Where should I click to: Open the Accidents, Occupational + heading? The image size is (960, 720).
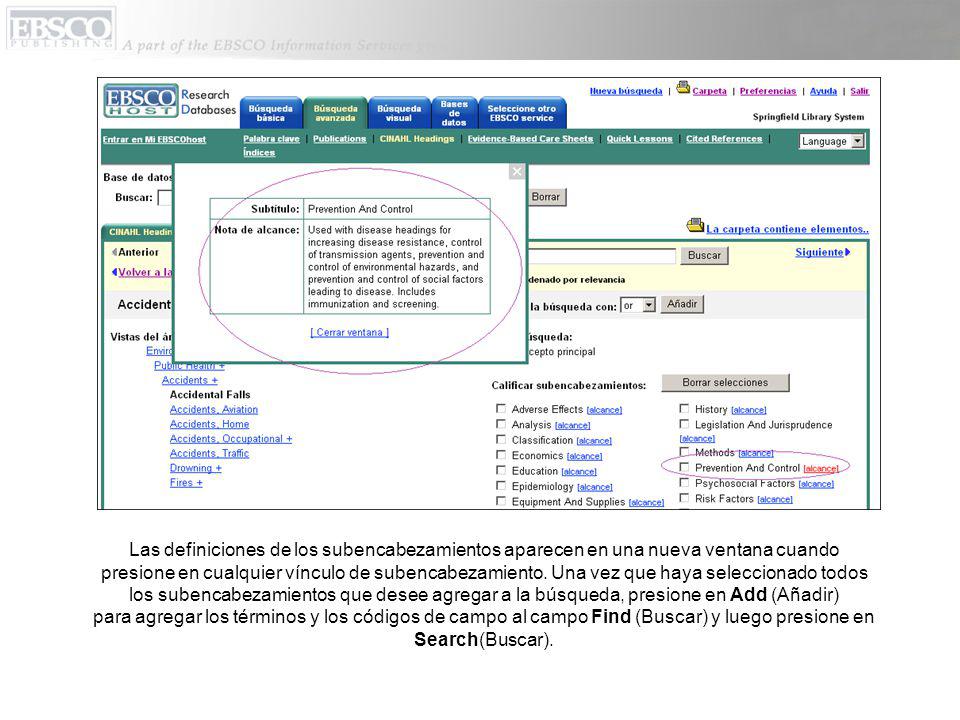231,439
